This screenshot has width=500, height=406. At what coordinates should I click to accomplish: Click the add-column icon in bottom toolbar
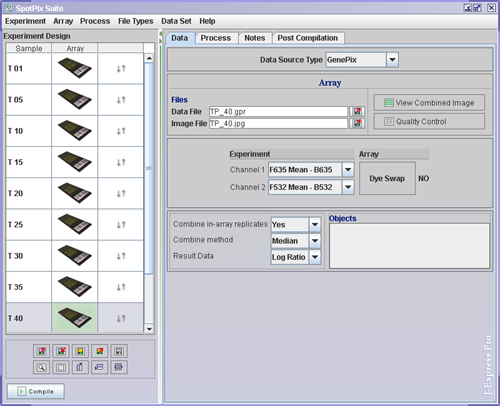point(80,367)
